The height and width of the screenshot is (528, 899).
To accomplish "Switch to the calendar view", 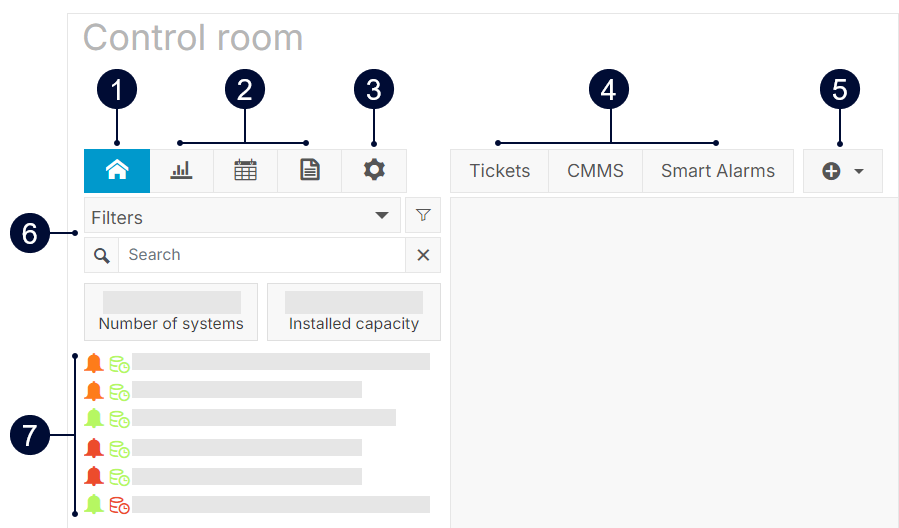I will point(245,171).
